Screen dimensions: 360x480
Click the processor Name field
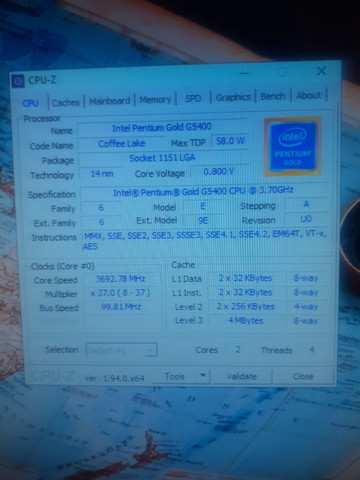162,127
